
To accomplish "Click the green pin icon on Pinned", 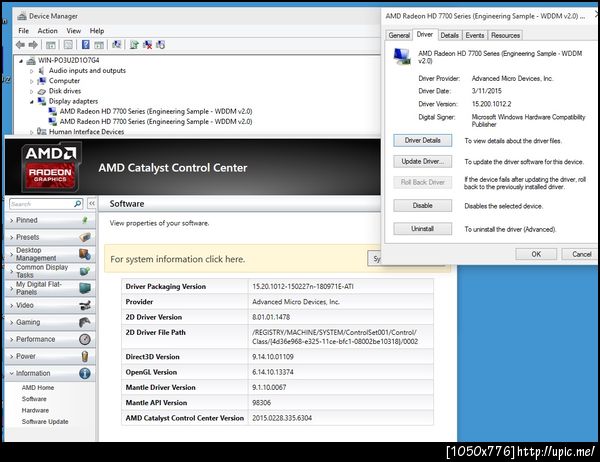I will [85, 220].
